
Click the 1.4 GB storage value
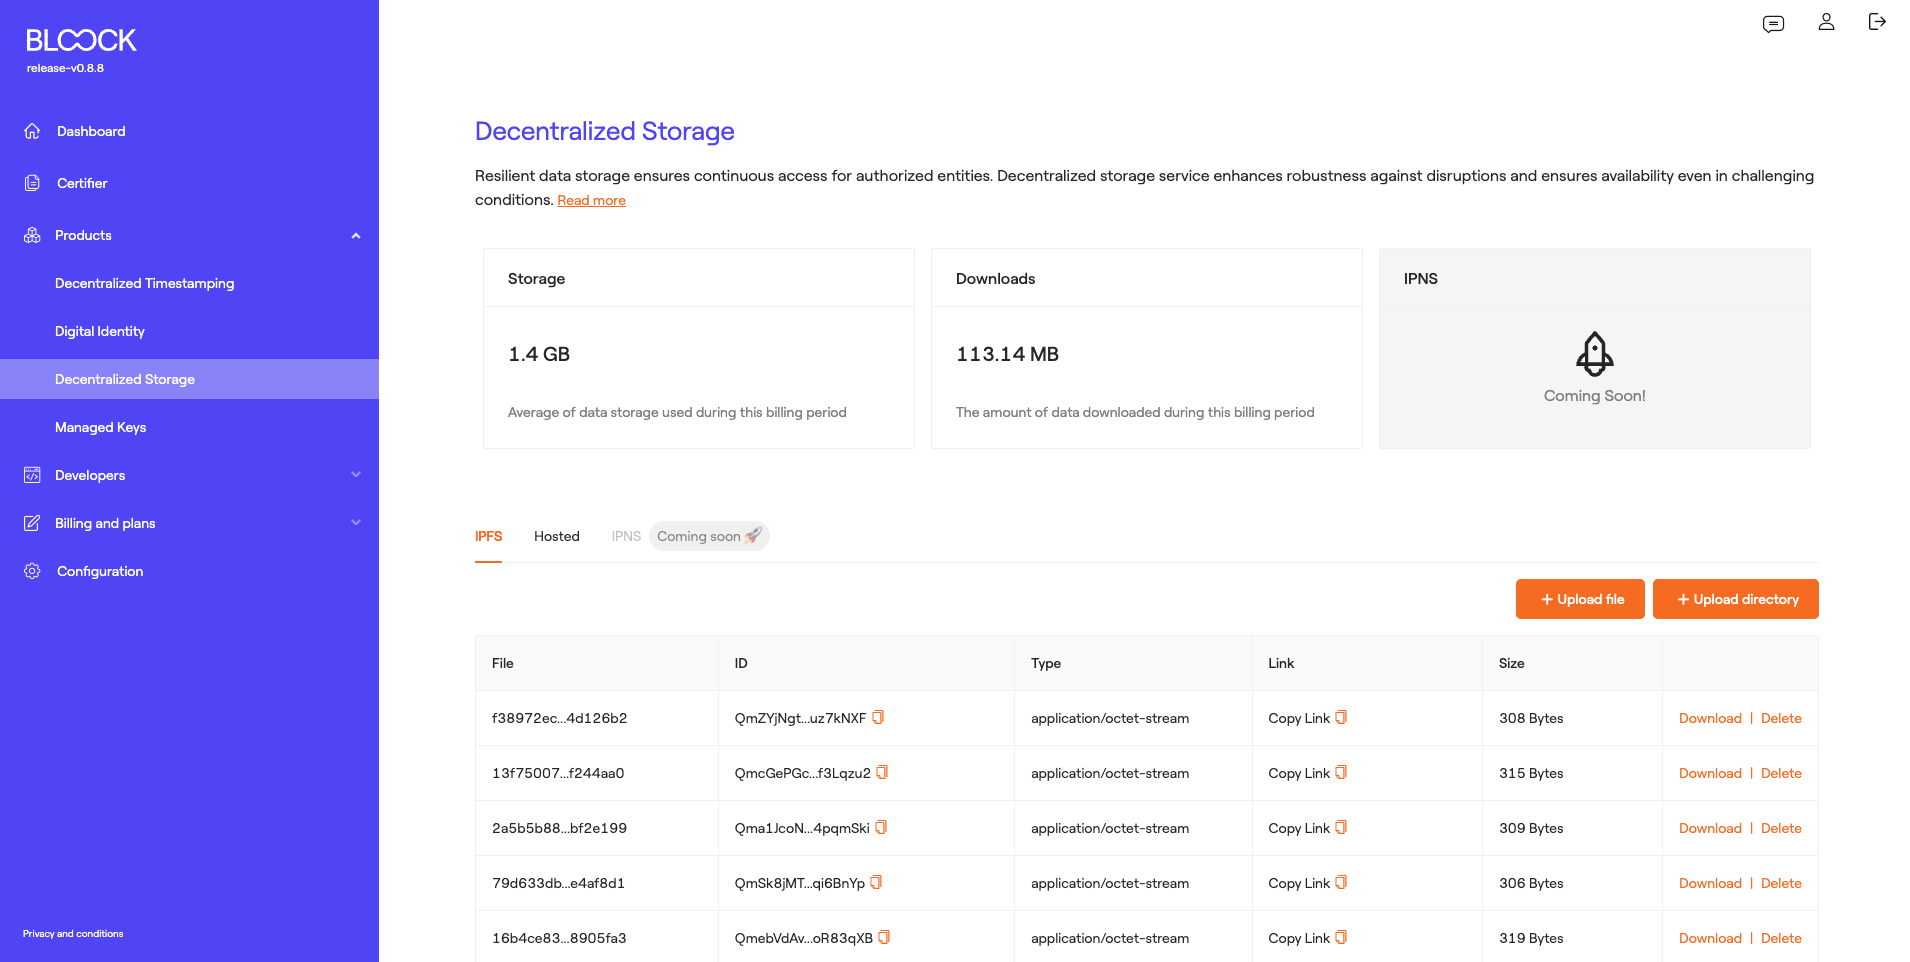click(x=539, y=354)
